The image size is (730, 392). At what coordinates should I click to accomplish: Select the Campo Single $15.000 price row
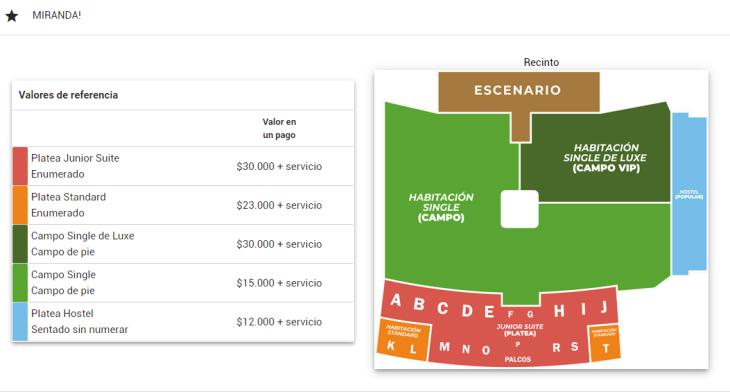183,283
